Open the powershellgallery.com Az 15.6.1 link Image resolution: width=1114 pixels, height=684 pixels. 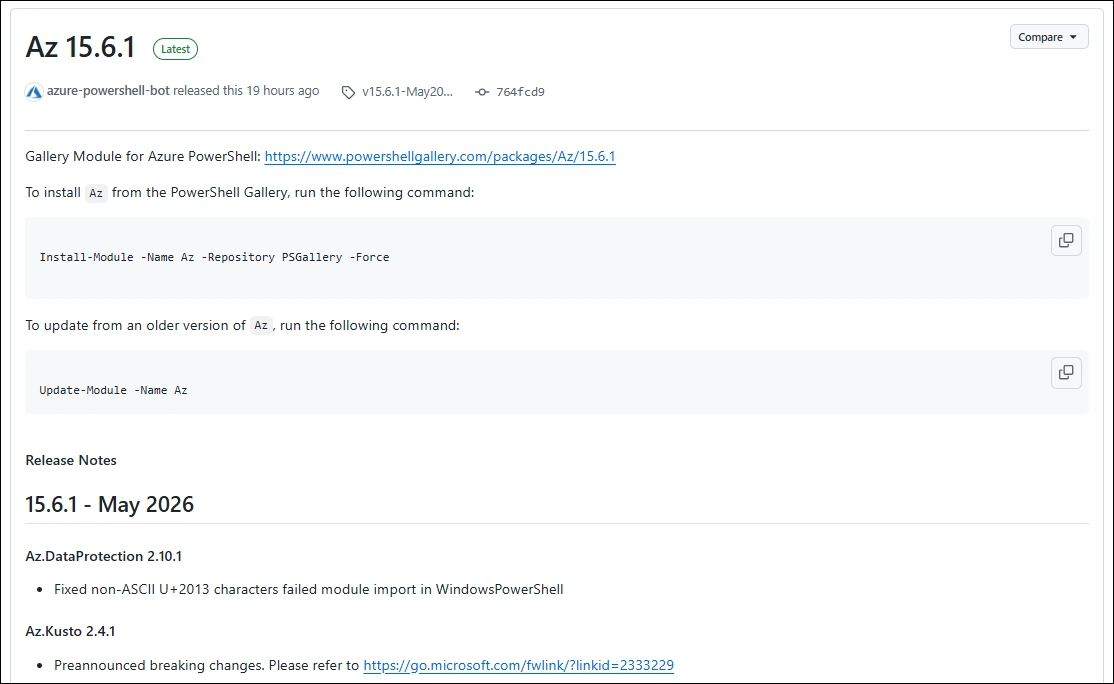440,156
